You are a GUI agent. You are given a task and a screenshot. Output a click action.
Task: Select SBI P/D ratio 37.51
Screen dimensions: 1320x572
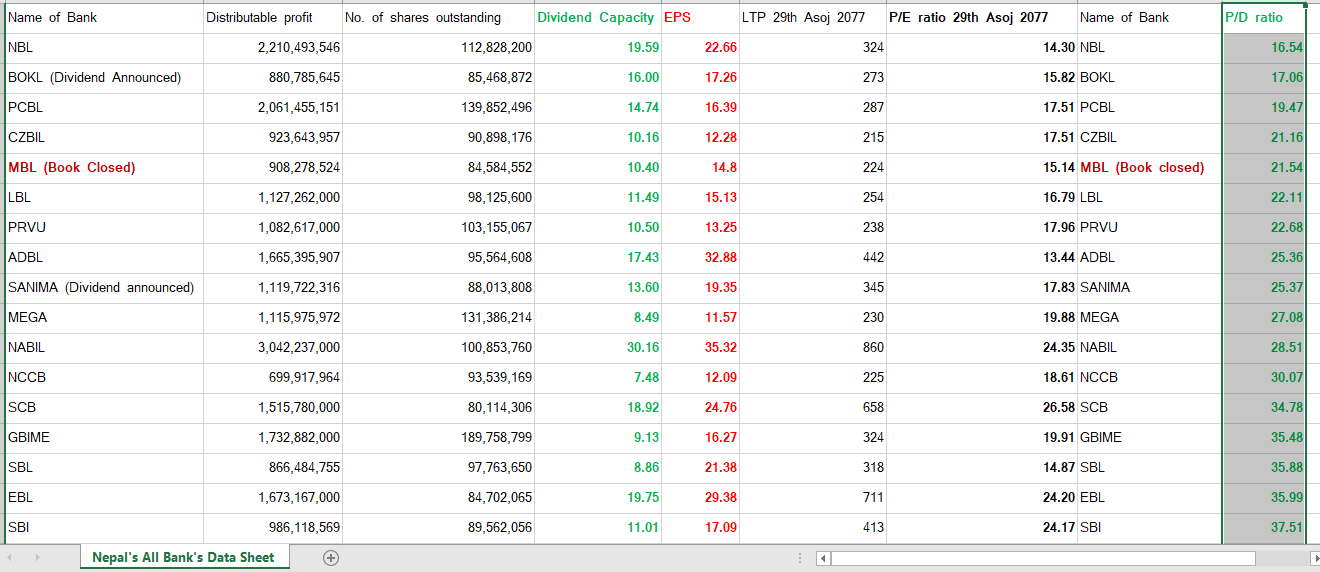[1264, 527]
